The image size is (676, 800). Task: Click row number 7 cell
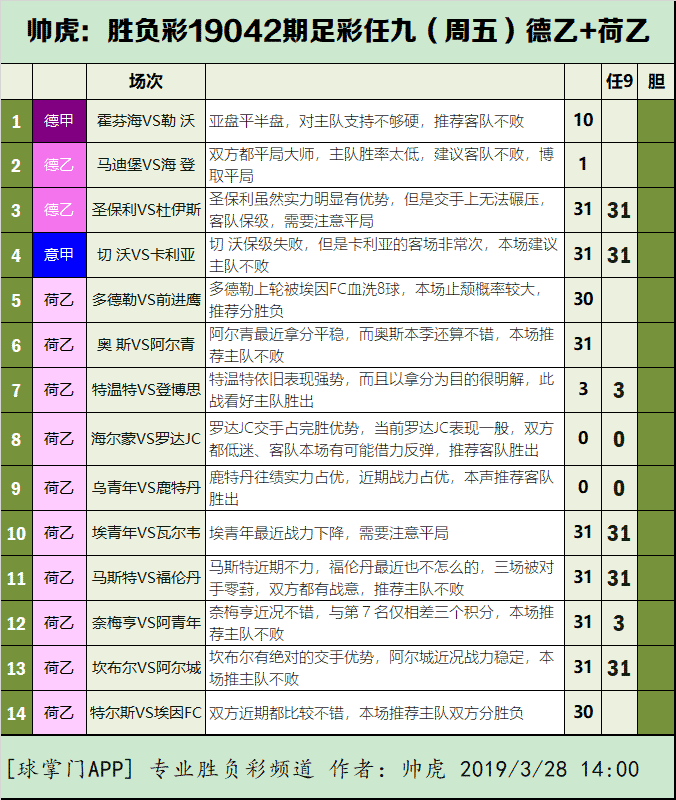coord(16,390)
